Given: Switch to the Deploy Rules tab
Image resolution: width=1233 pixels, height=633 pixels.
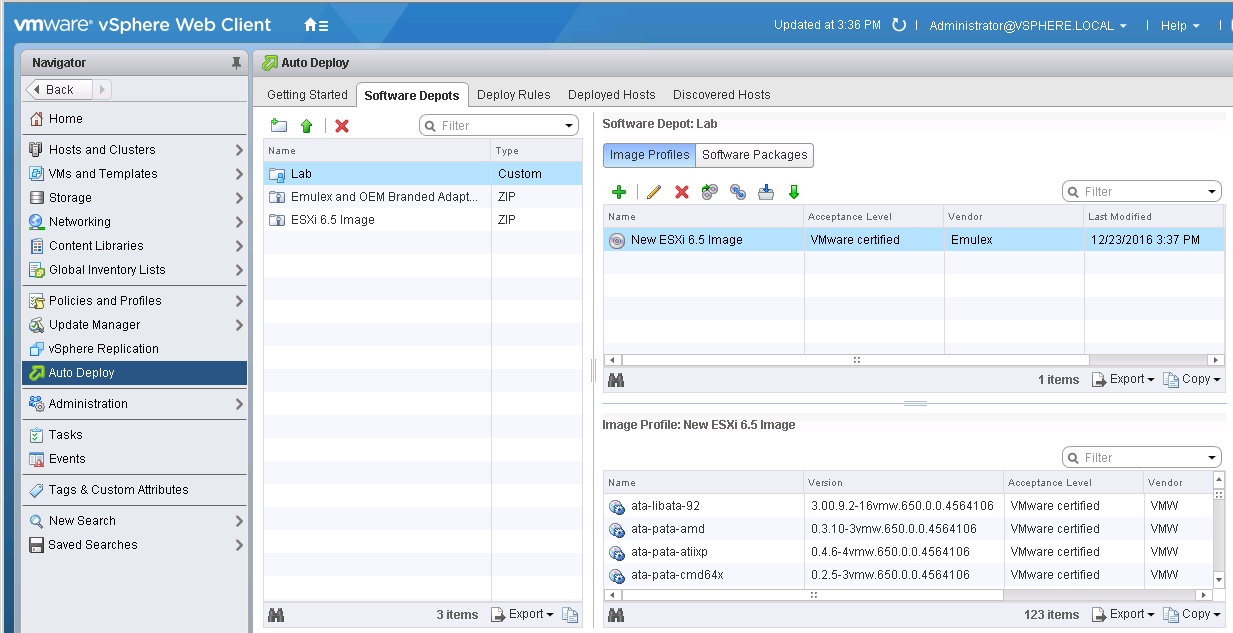Looking at the screenshot, I should tap(513, 95).
